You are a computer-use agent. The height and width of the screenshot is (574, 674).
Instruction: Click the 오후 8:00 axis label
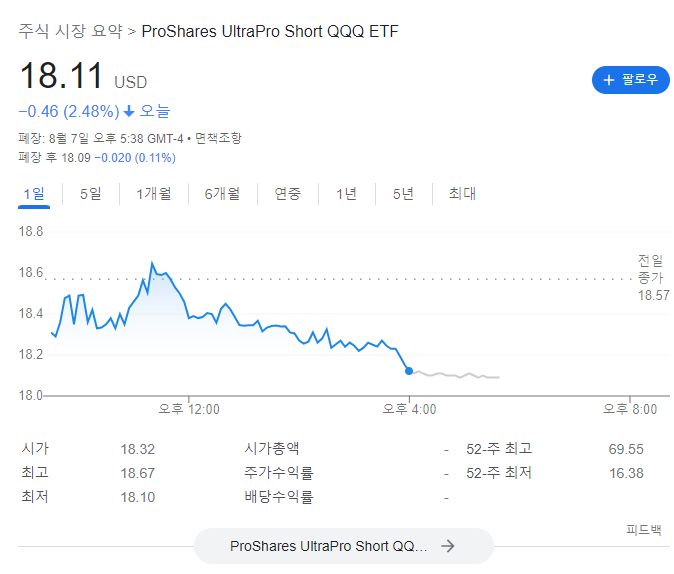click(x=630, y=409)
